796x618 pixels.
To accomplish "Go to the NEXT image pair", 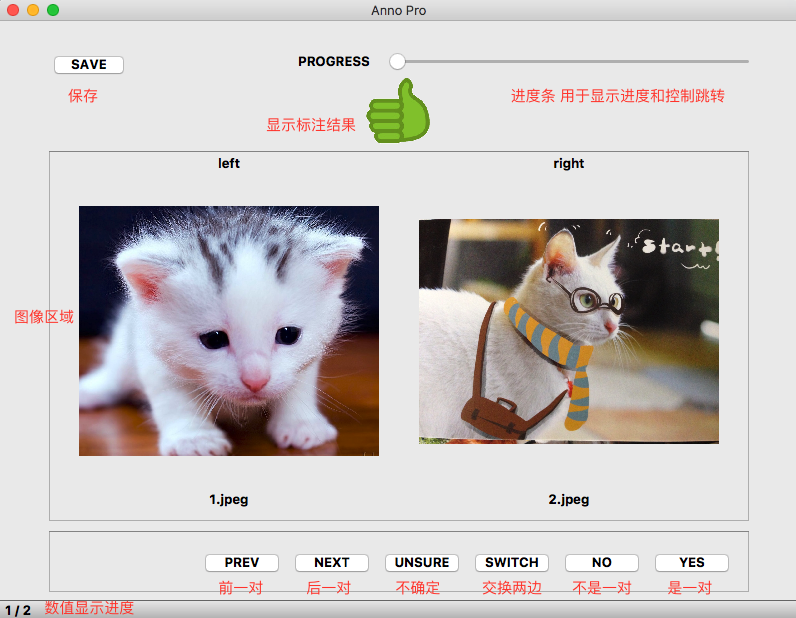I will (331, 563).
